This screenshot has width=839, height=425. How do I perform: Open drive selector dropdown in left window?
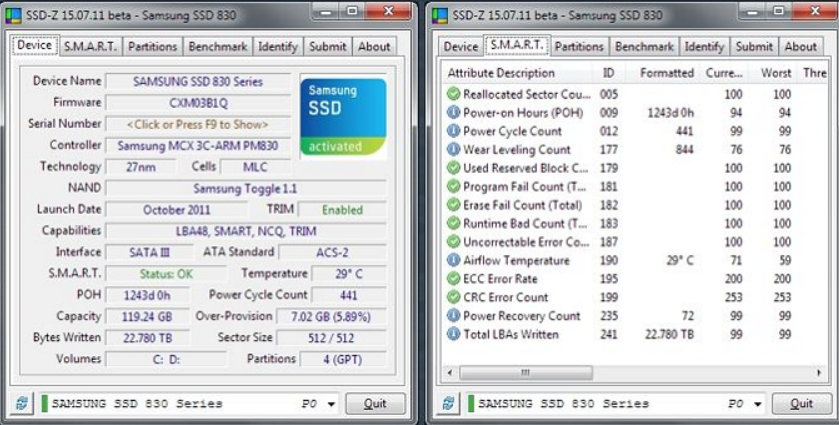pyautogui.click(x=331, y=404)
